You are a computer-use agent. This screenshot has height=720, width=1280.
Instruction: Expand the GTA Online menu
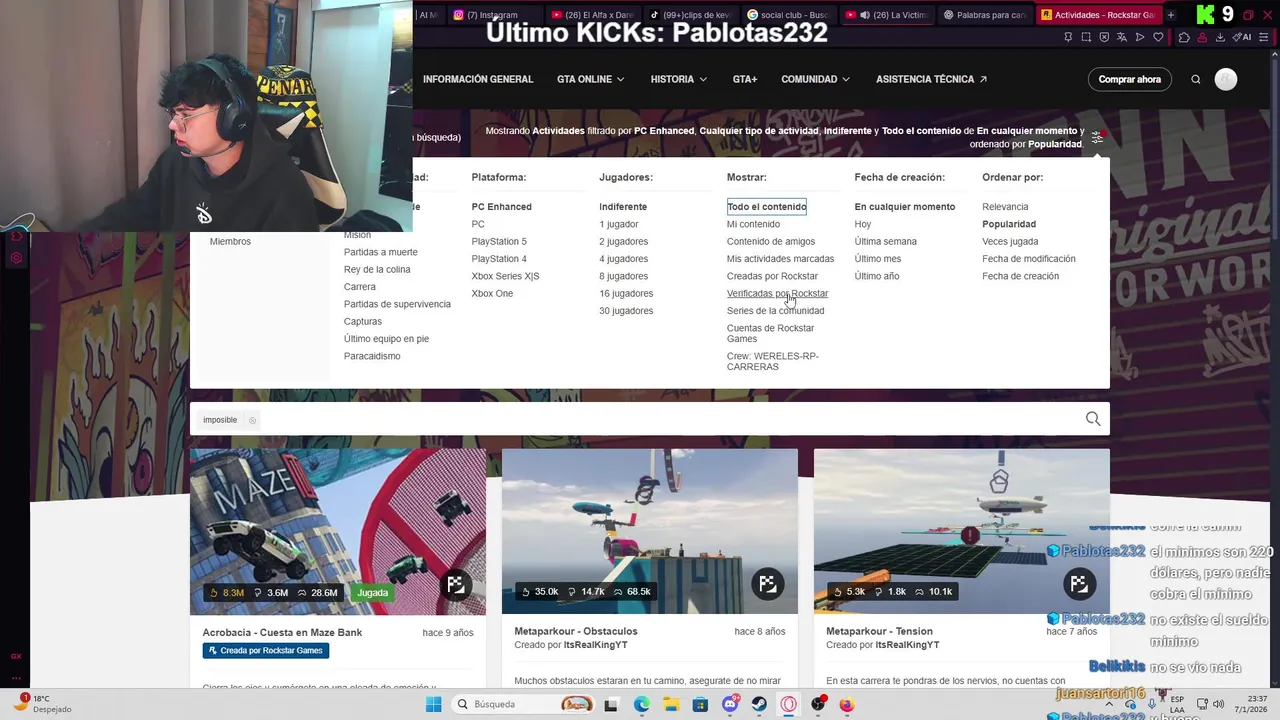pyautogui.click(x=590, y=79)
